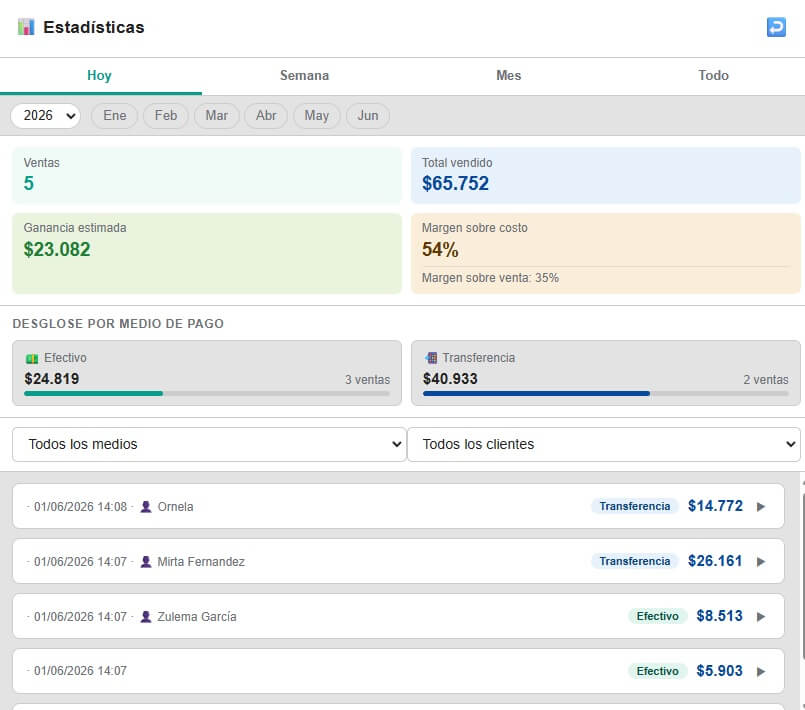Switch to the Mes tab
The width and height of the screenshot is (805, 710).
508,75
